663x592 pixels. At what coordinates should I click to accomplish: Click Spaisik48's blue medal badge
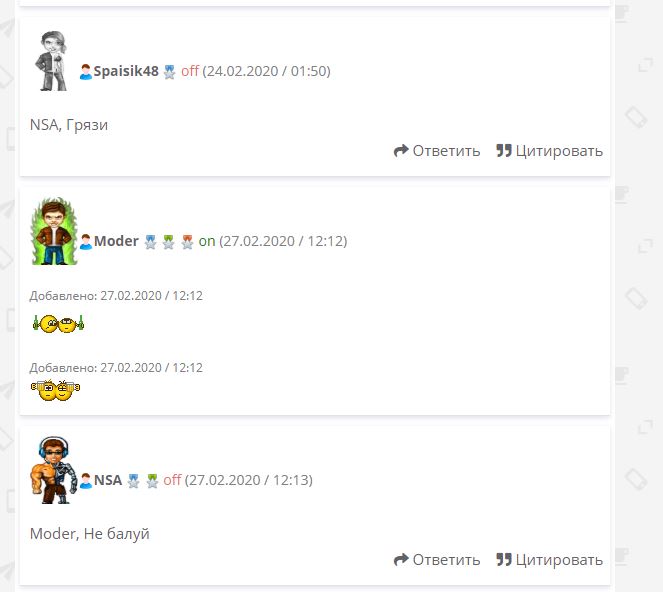tap(170, 72)
